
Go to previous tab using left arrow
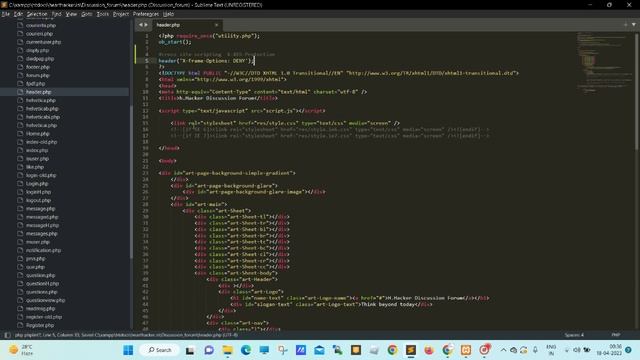point(140,25)
